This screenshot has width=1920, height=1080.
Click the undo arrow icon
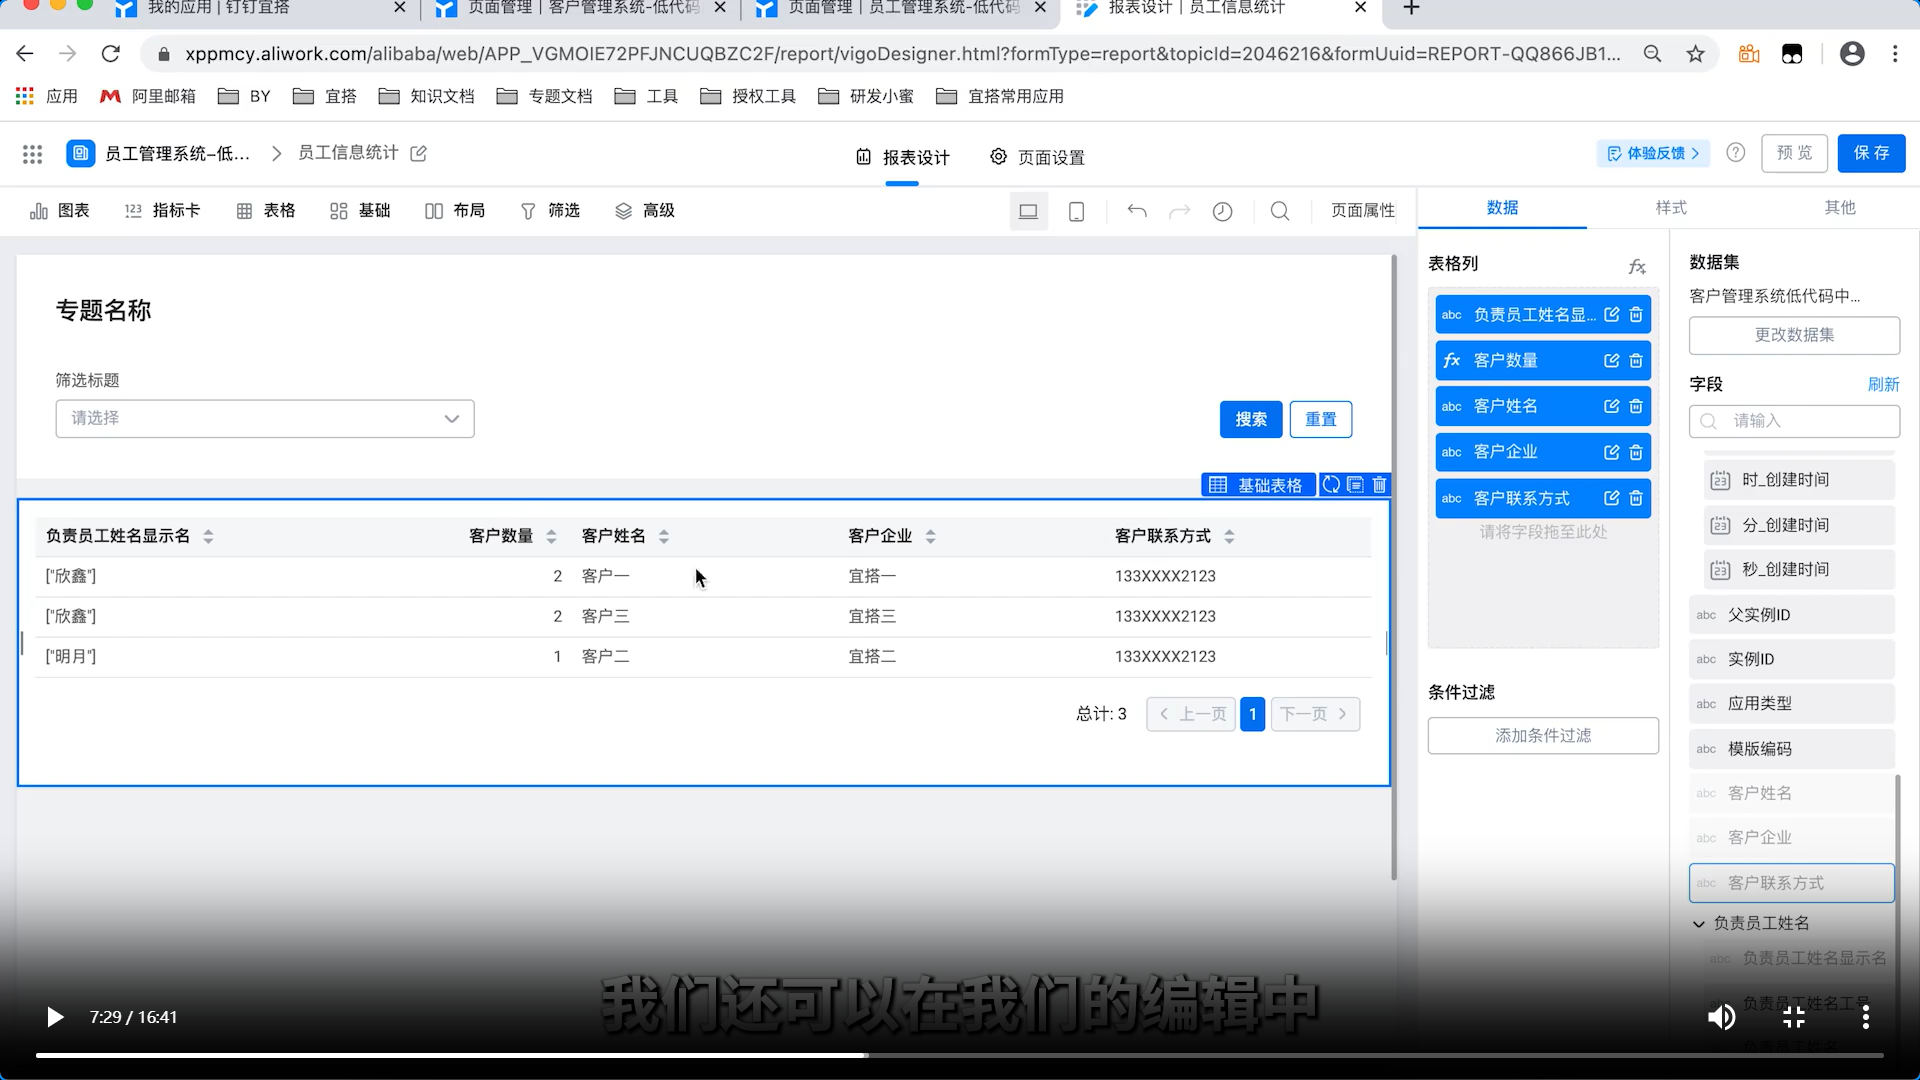tap(1137, 211)
